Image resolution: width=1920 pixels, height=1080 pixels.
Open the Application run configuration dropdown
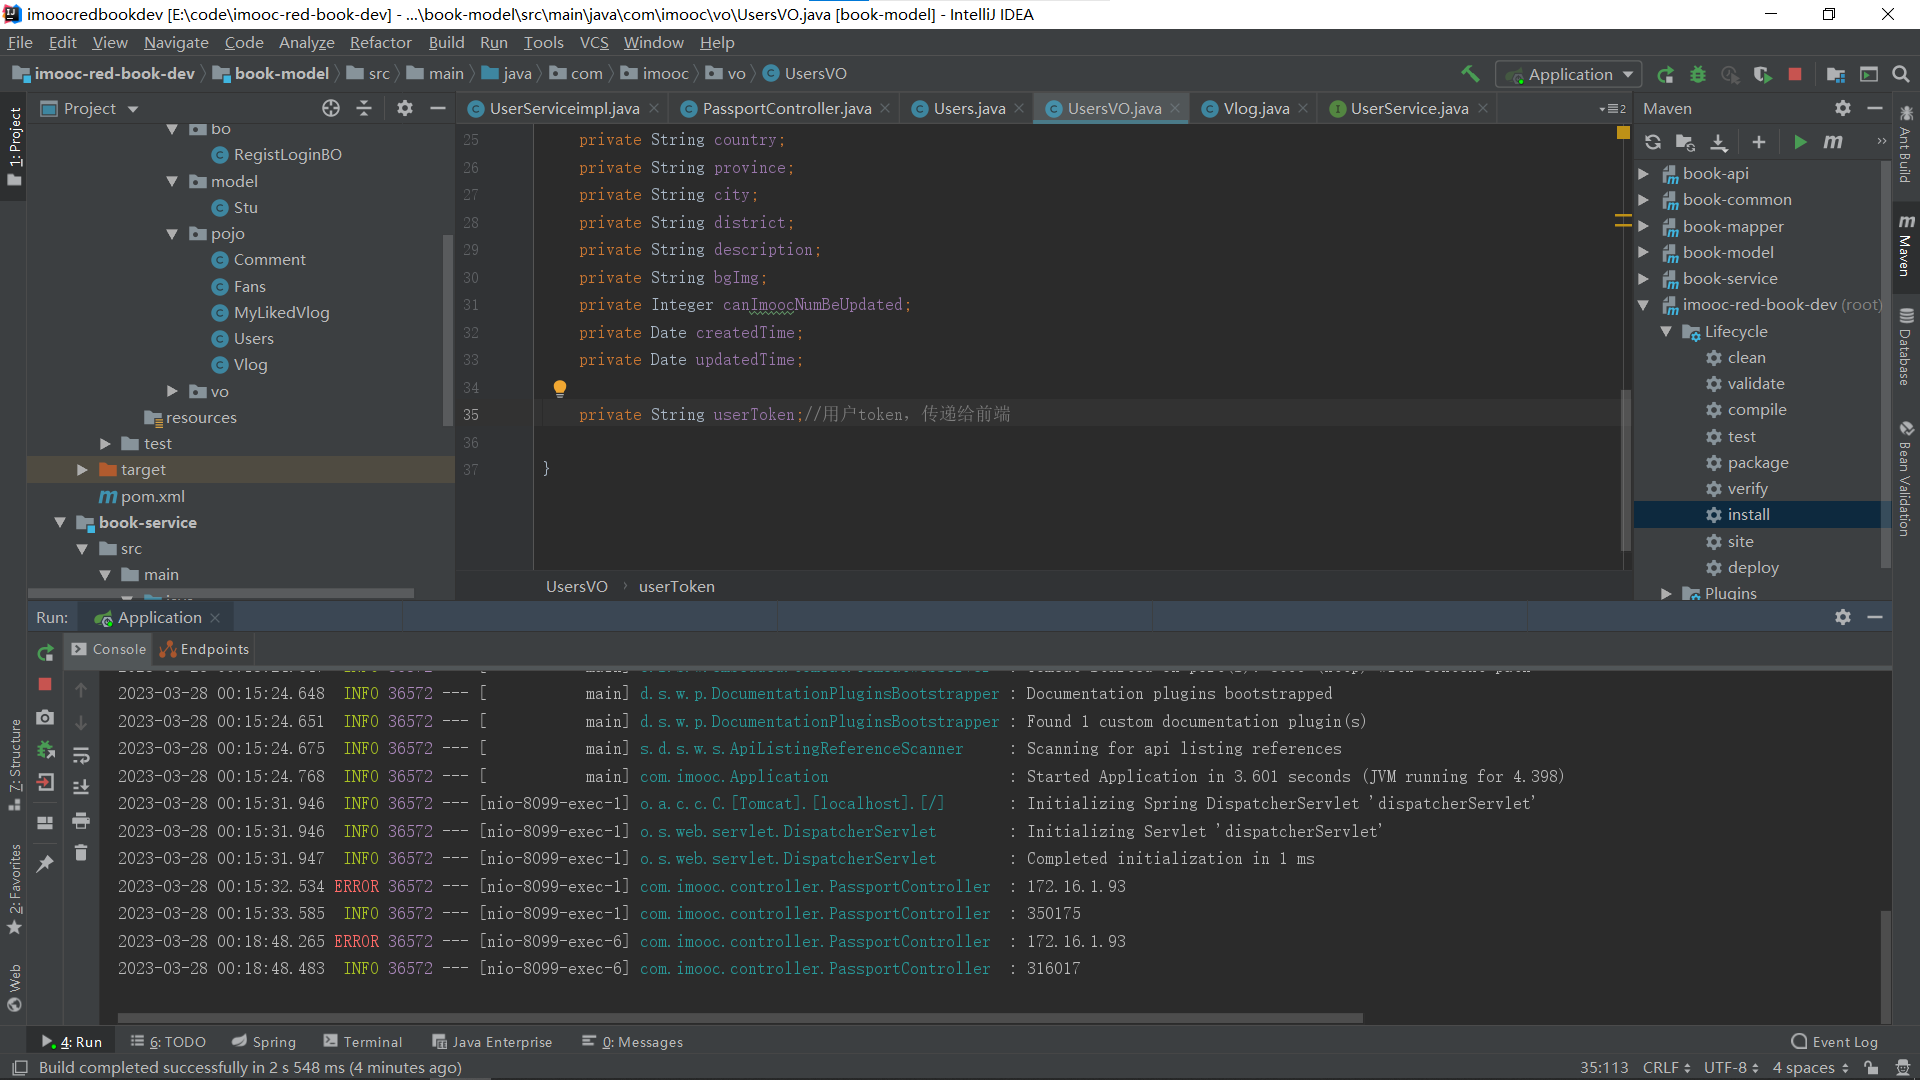click(1569, 74)
